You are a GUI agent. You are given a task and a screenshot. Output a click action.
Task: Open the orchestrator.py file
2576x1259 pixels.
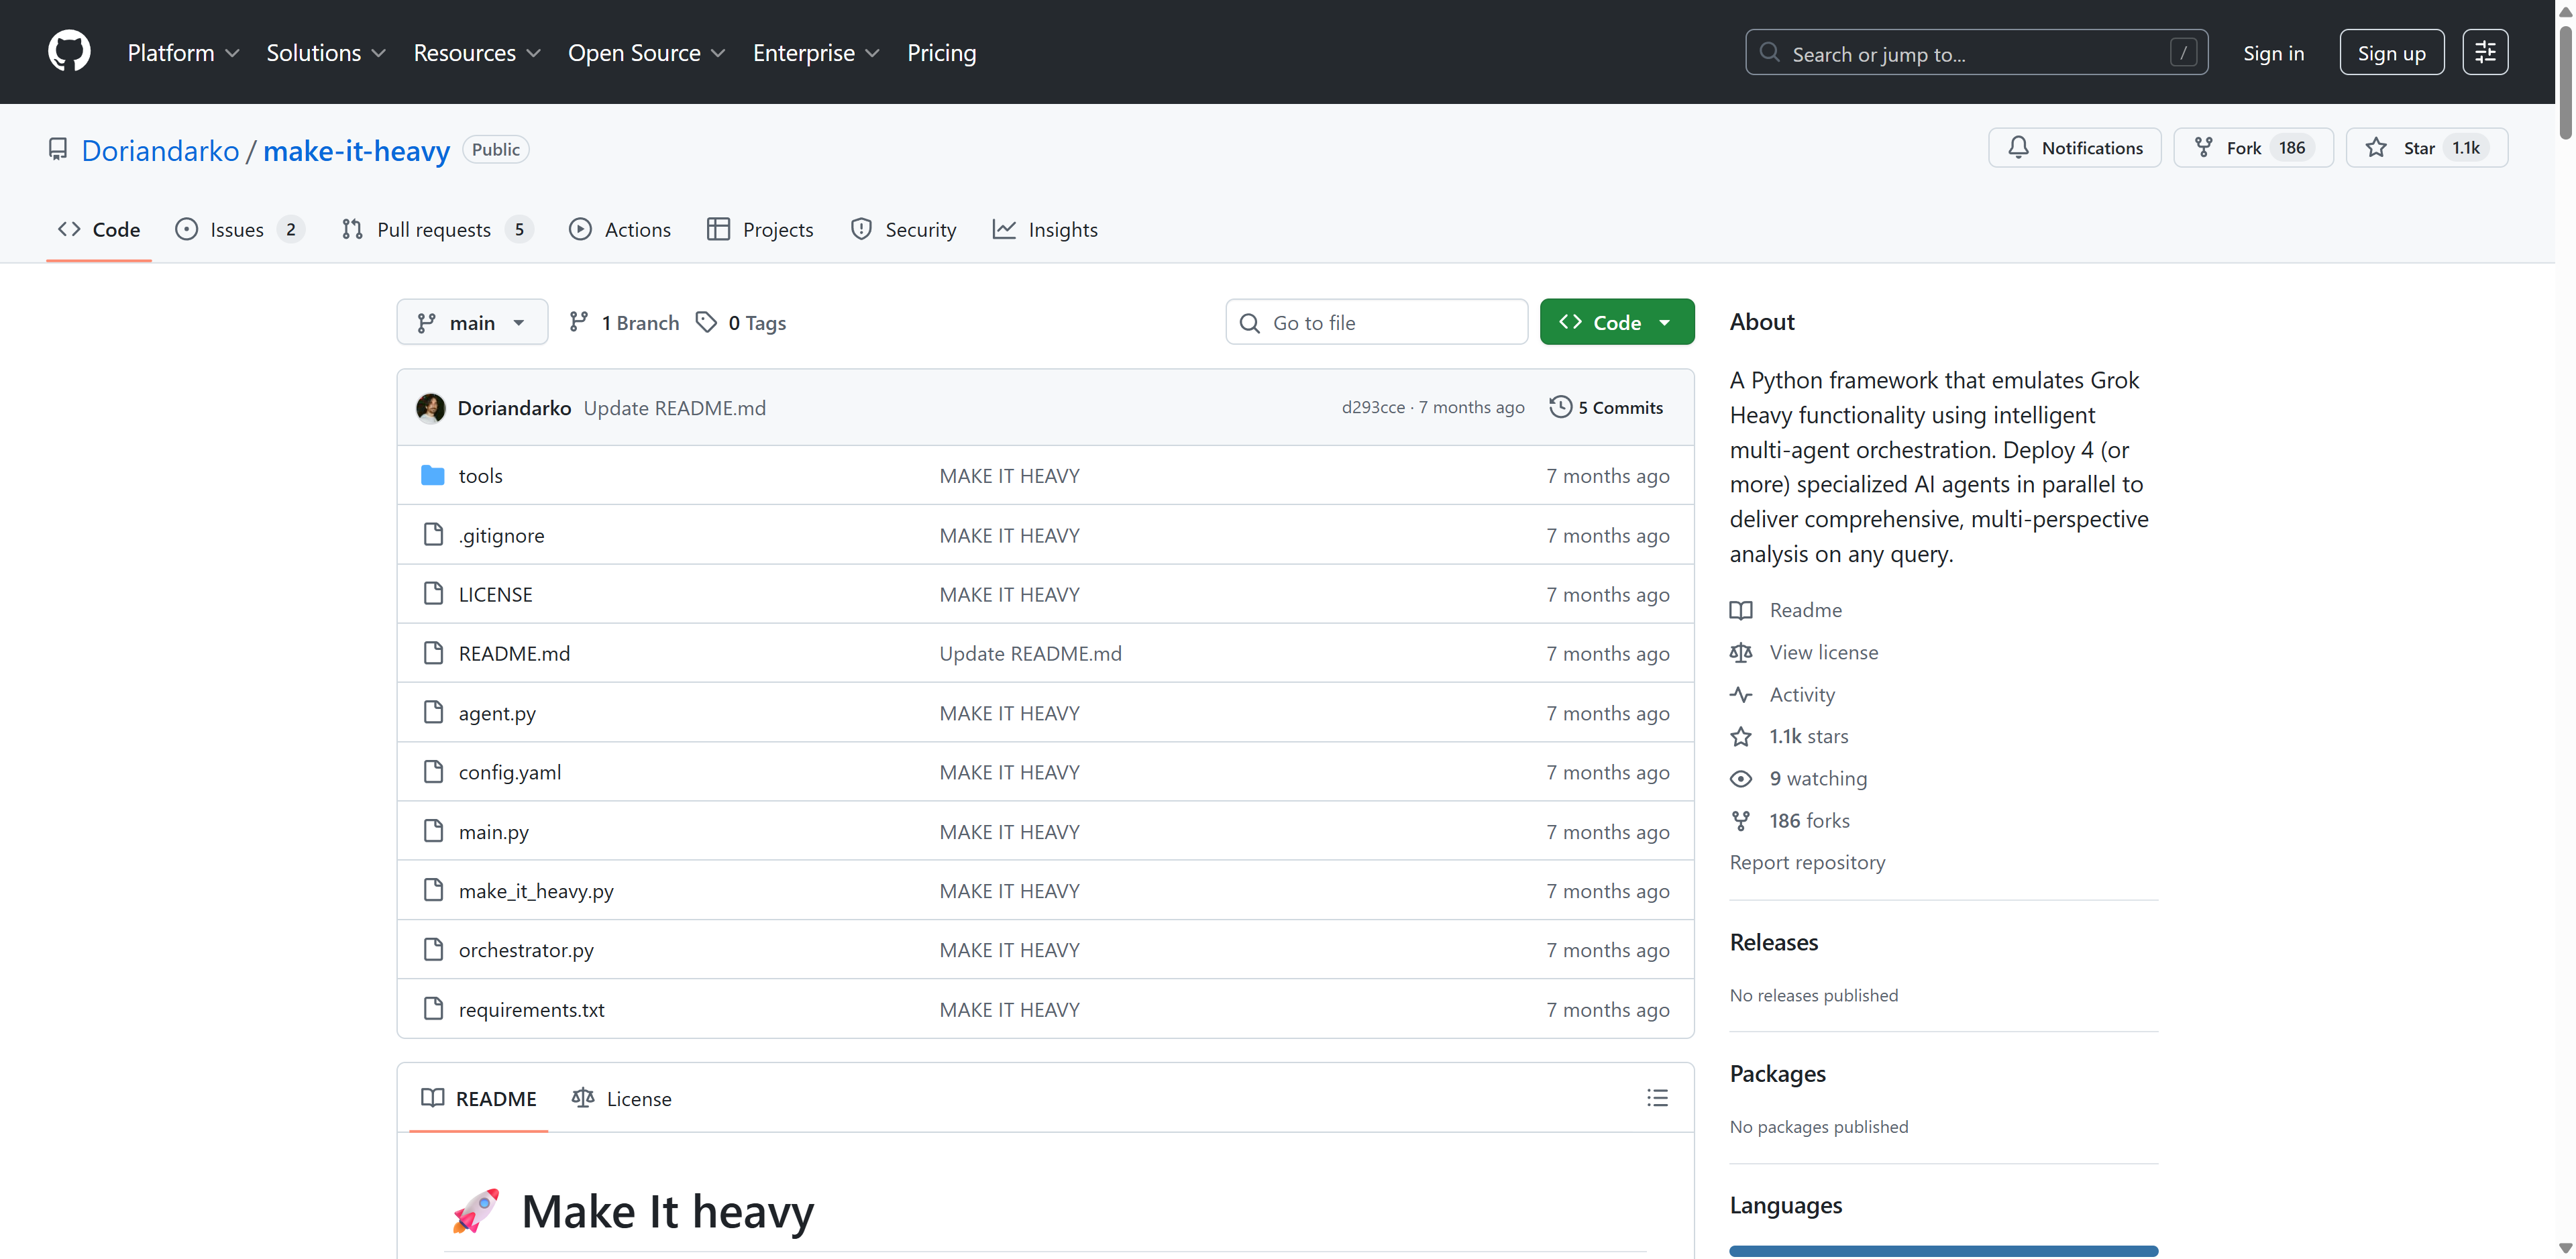526,950
